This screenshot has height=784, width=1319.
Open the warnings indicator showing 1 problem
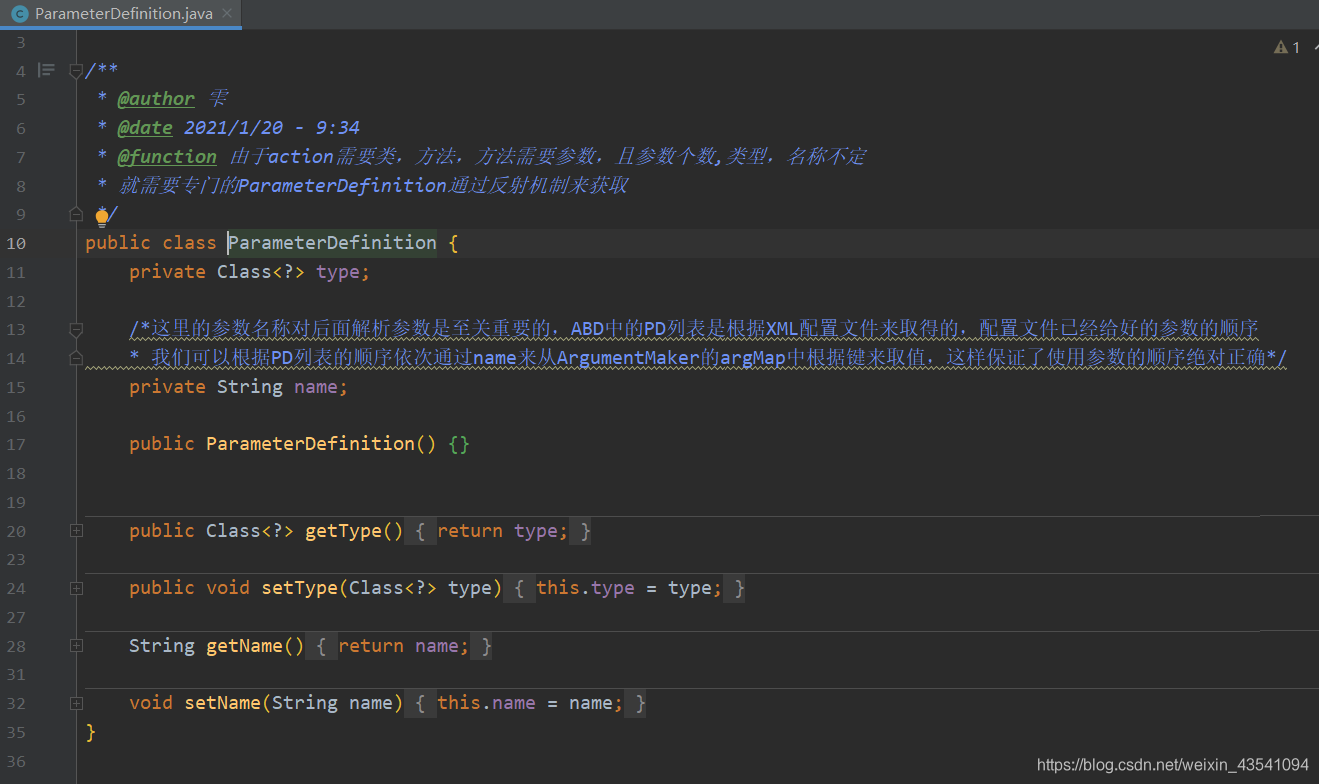(x=1287, y=47)
